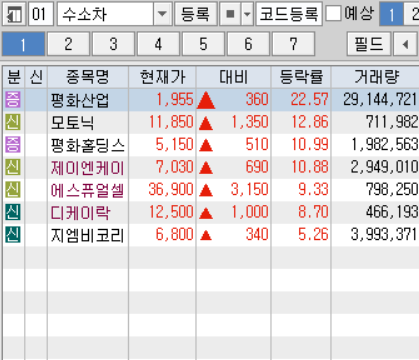Switch to group tab 4
Image resolution: width=419 pixels, height=360 pixels.
158,44
